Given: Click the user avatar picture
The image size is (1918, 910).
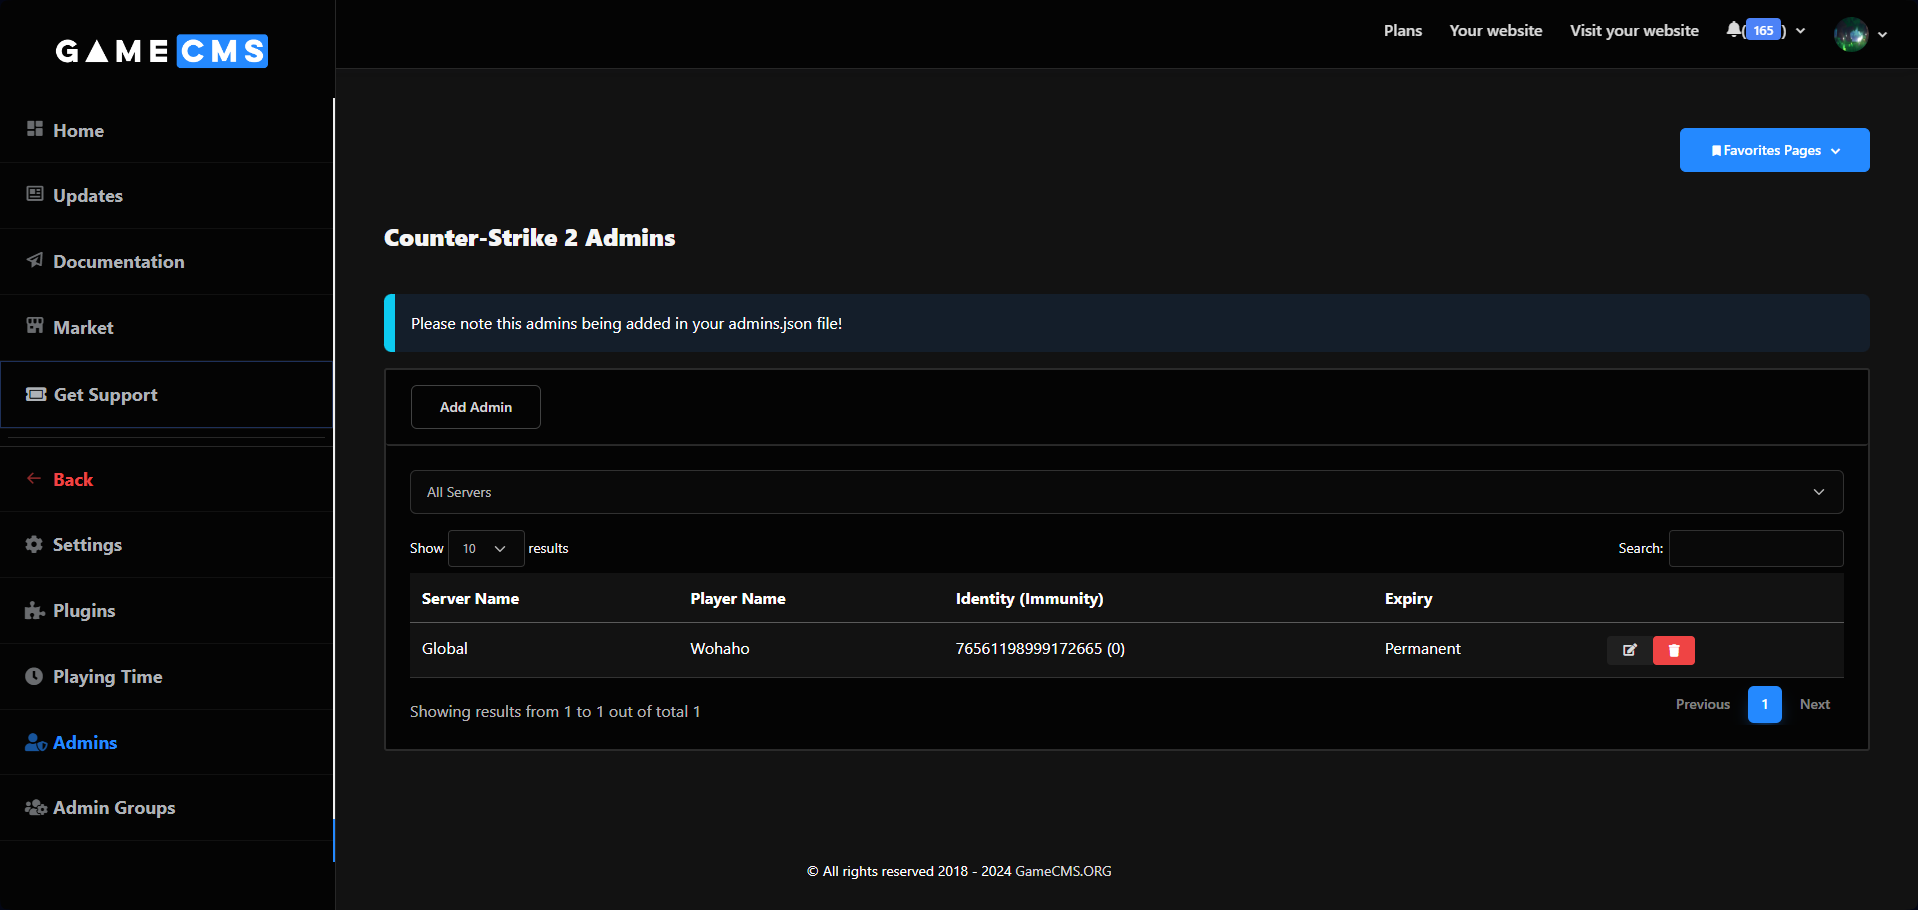Looking at the screenshot, I should point(1851,34).
